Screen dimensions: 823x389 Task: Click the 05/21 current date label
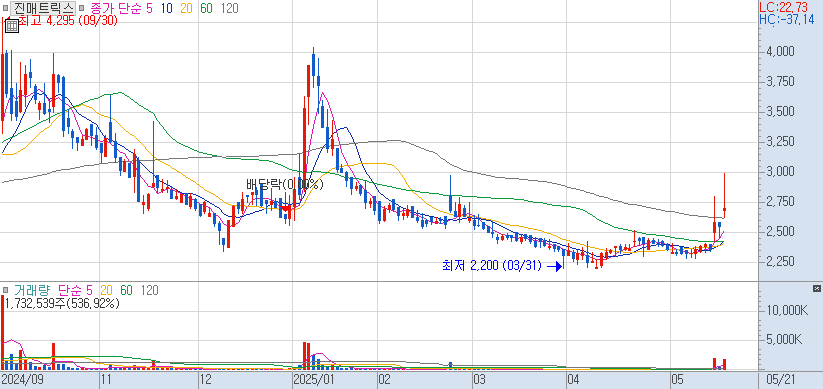click(x=782, y=379)
